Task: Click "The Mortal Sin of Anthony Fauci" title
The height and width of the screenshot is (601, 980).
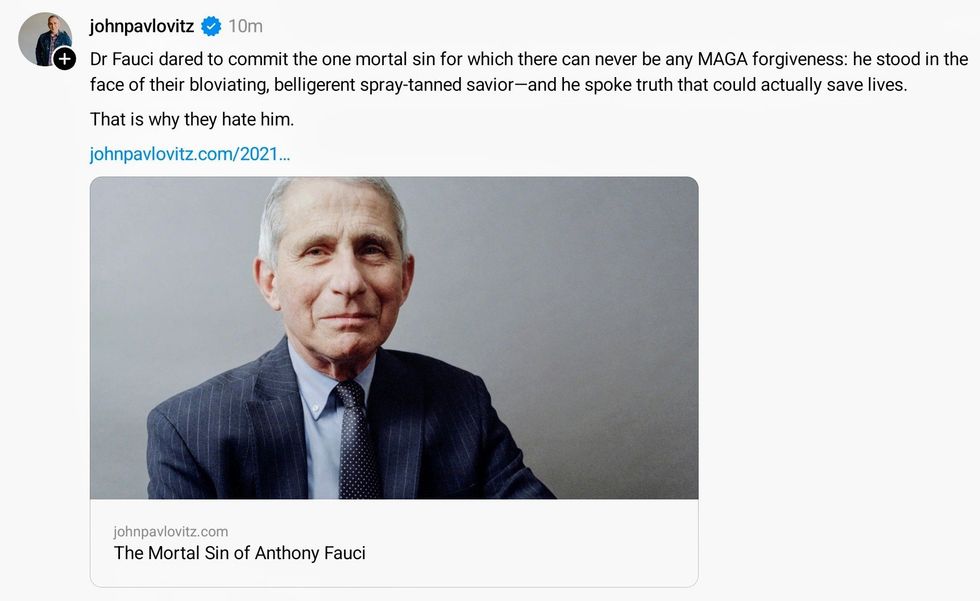Action: click(x=240, y=553)
